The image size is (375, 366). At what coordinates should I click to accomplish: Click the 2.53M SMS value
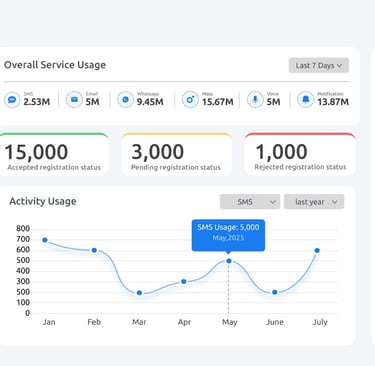[x=37, y=102]
